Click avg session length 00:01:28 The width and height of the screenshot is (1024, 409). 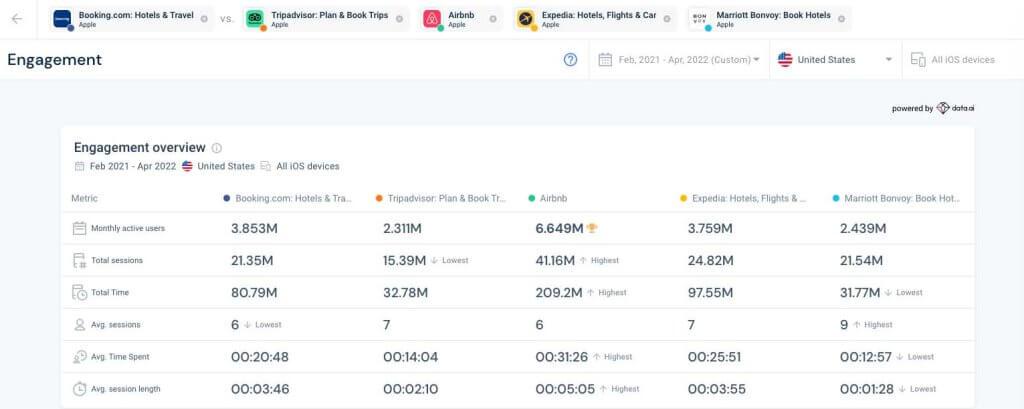coord(867,389)
